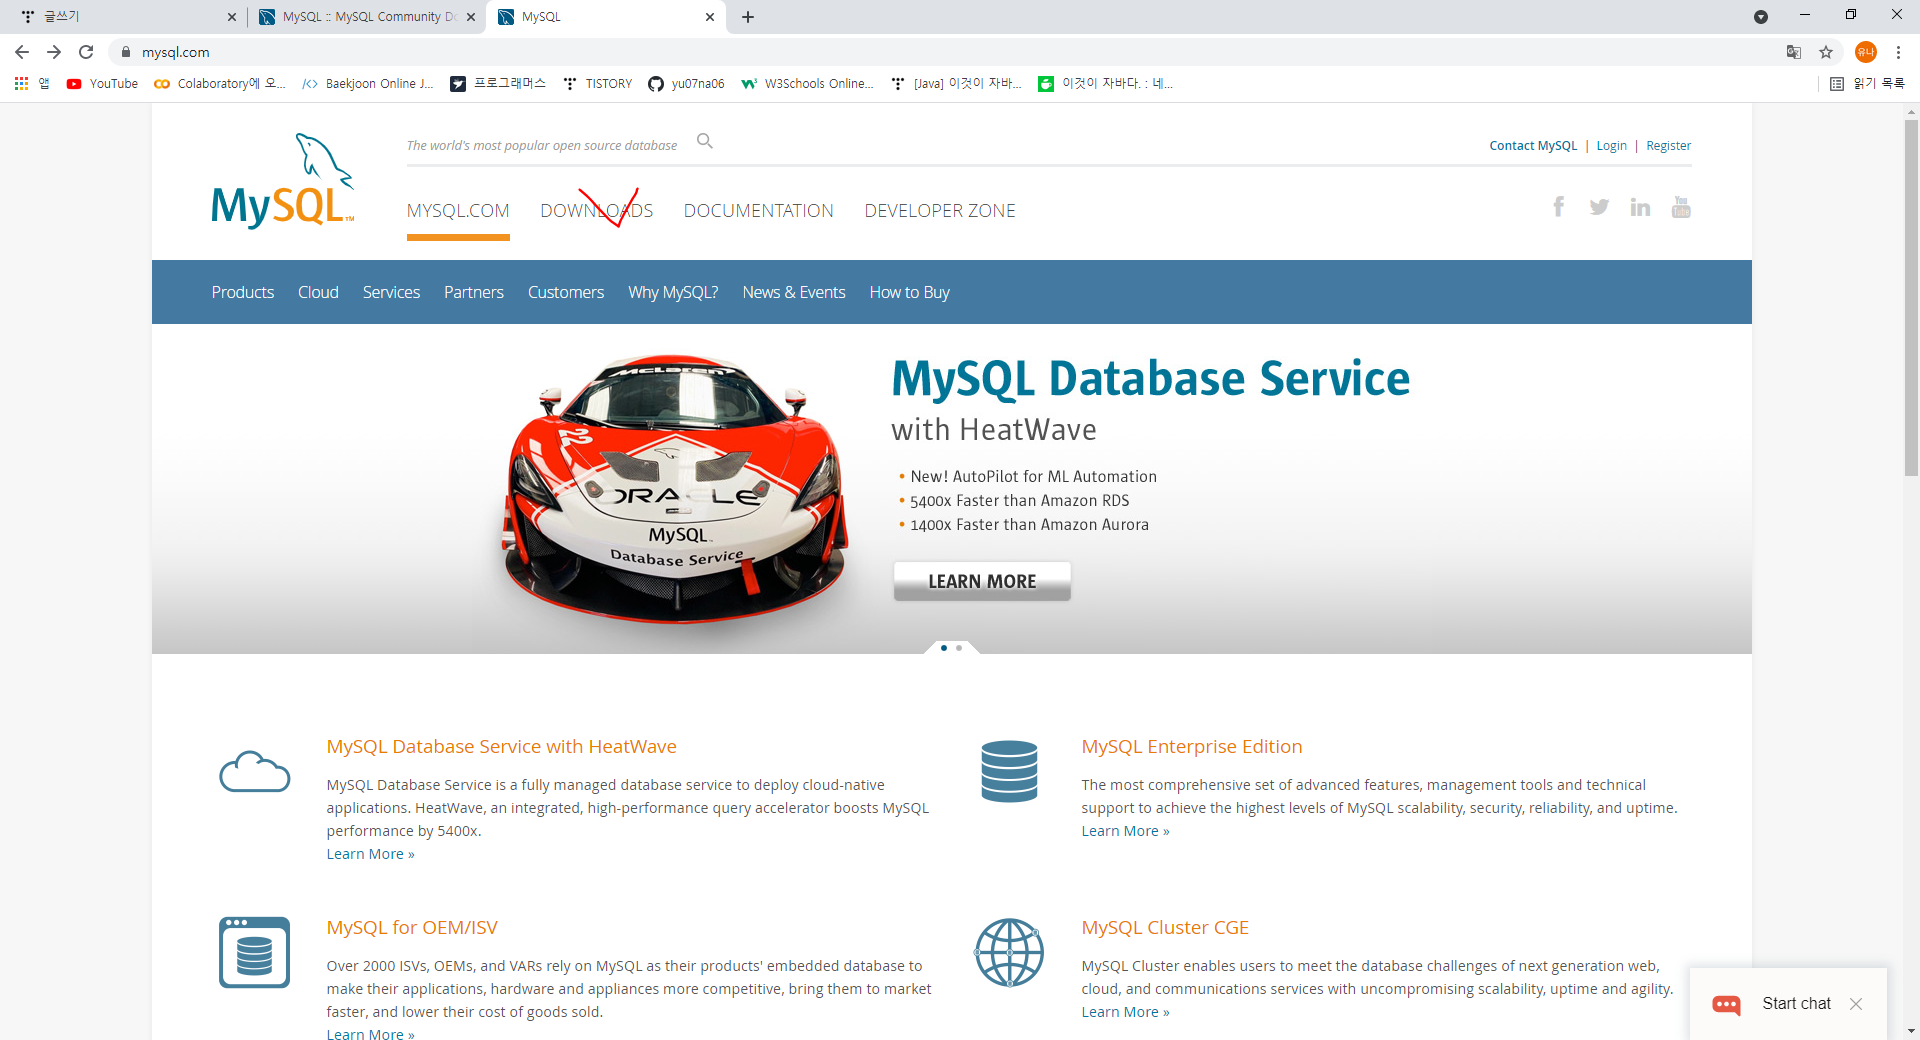
Task: Select the MYSQL.COM nav tab
Action: [x=458, y=211]
